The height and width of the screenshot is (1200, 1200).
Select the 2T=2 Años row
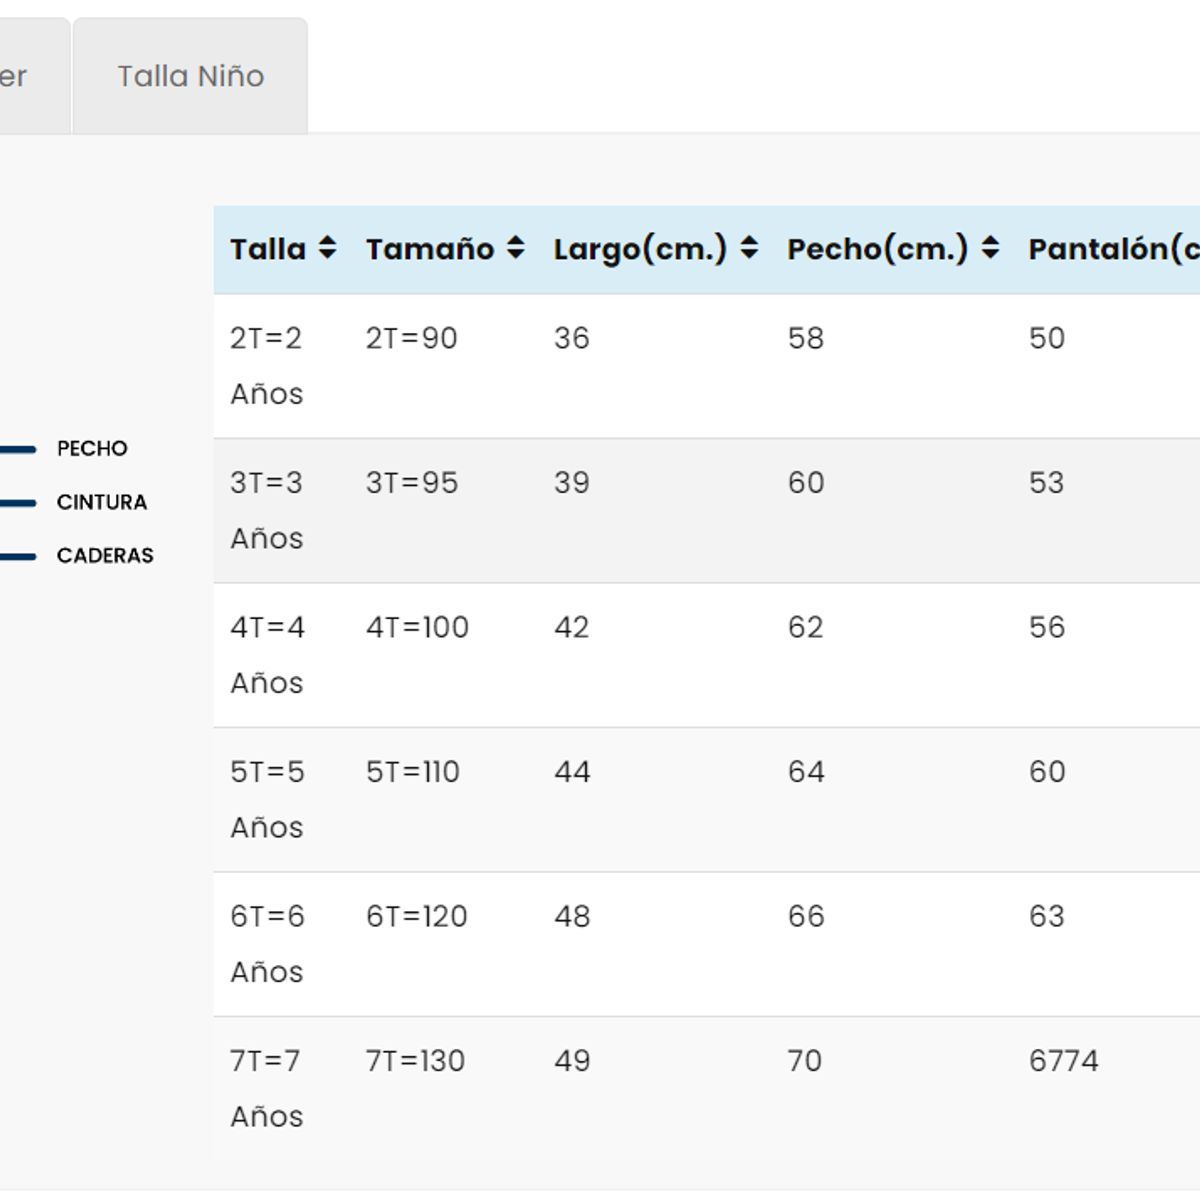(x=707, y=366)
